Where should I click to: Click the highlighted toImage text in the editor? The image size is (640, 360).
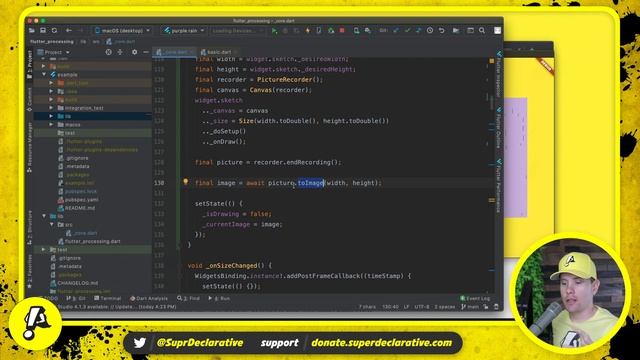[311, 183]
